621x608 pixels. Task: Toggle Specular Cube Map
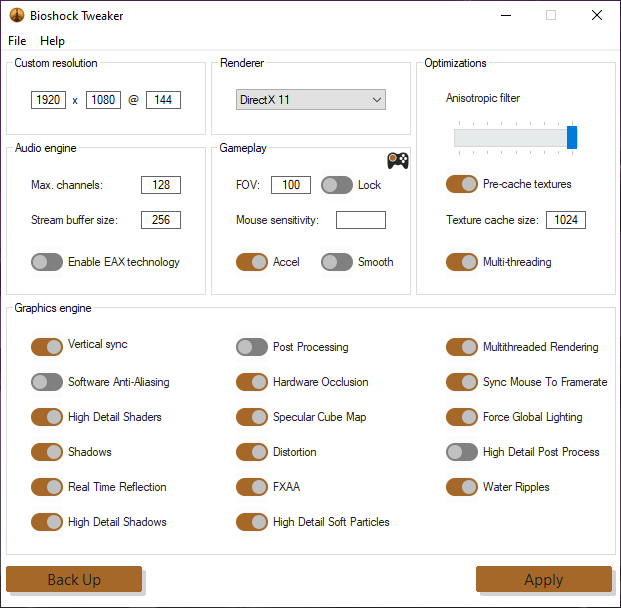pos(252,417)
